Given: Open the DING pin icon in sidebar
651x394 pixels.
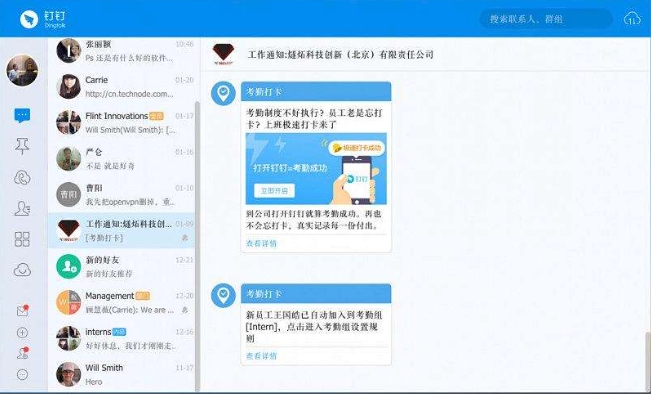Looking at the screenshot, I should pos(22,146).
